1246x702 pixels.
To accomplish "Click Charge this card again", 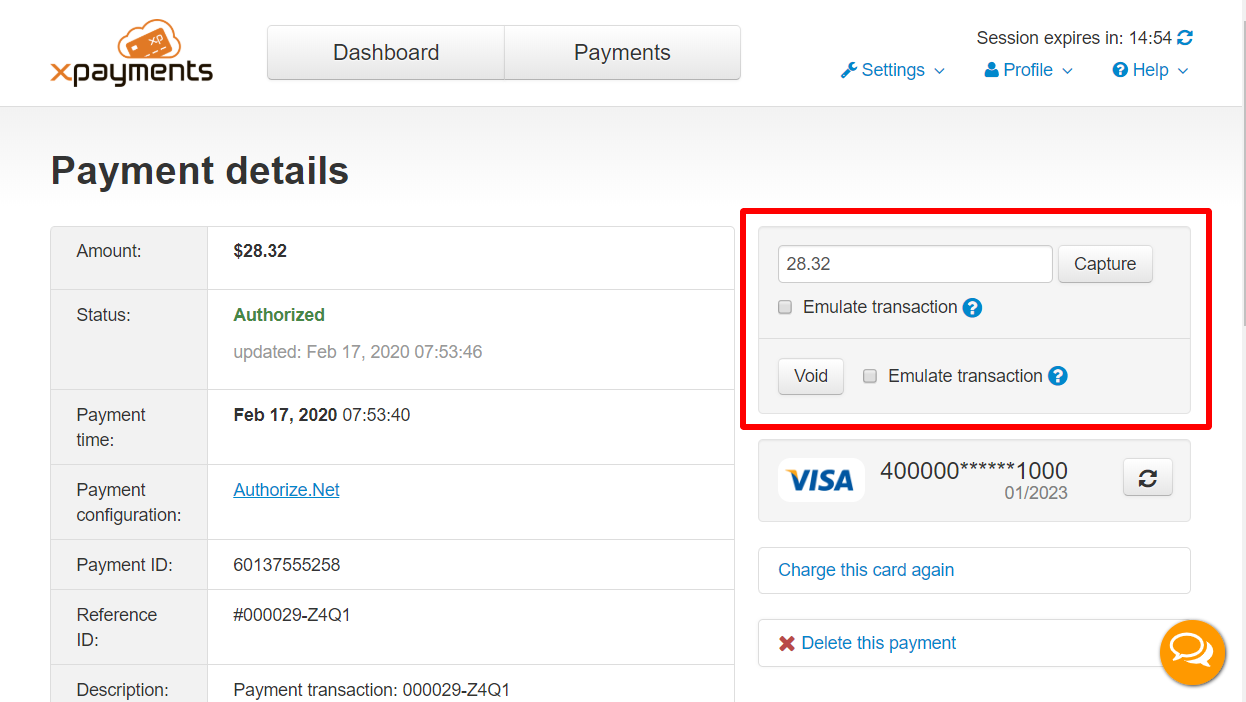I will [x=866, y=570].
